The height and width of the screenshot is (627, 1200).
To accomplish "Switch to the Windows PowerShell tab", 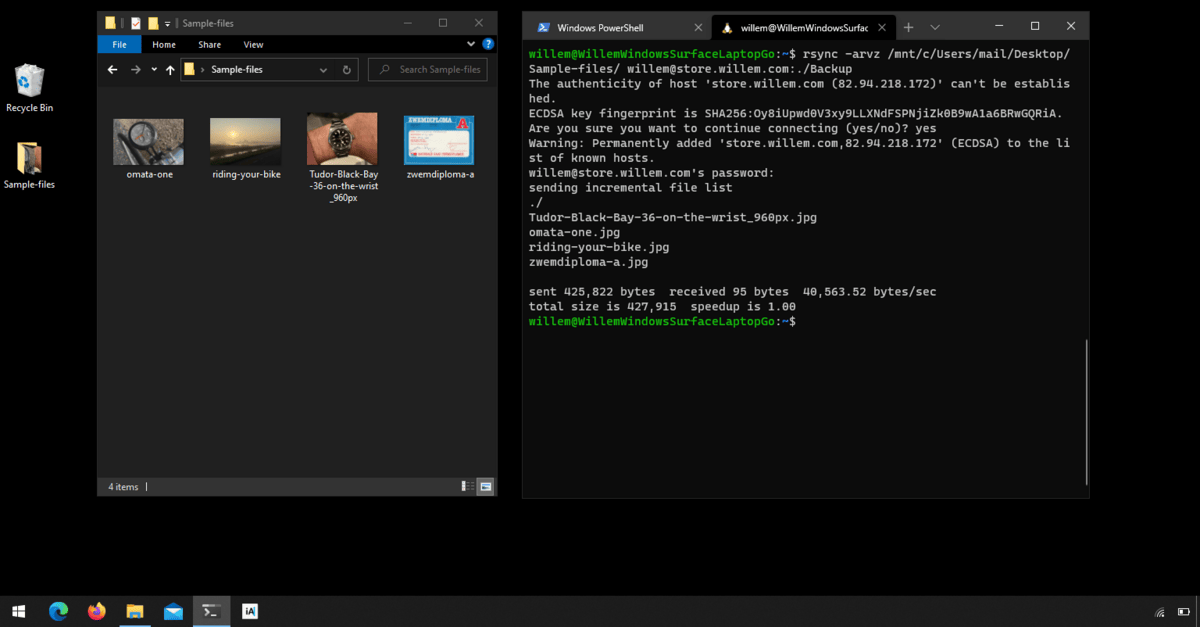I will tap(600, 27).
